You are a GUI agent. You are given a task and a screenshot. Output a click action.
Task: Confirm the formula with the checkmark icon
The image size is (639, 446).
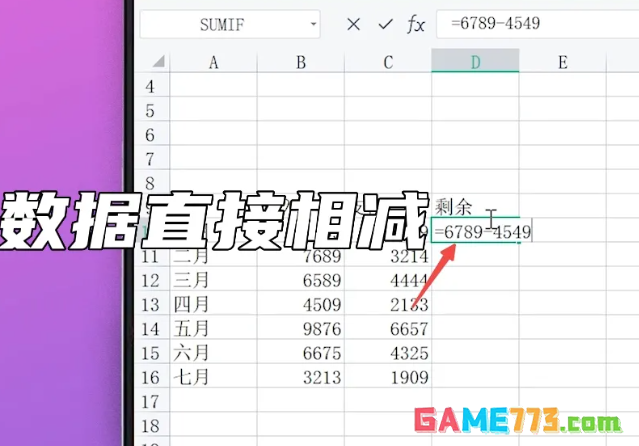383,24
